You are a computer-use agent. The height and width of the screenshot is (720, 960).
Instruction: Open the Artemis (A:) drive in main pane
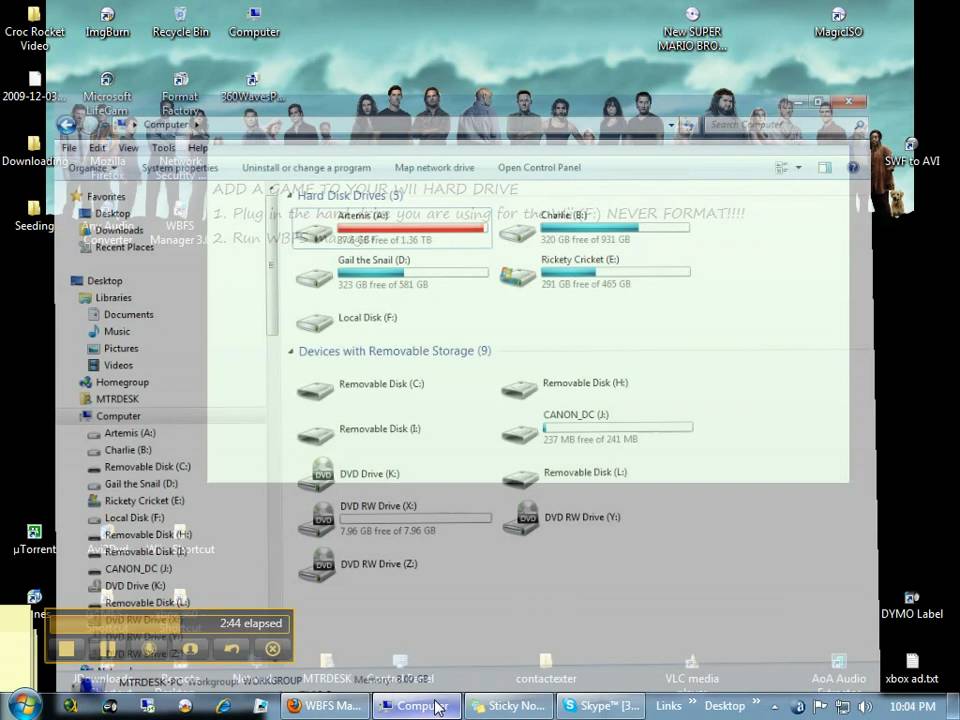pos(392,228)
